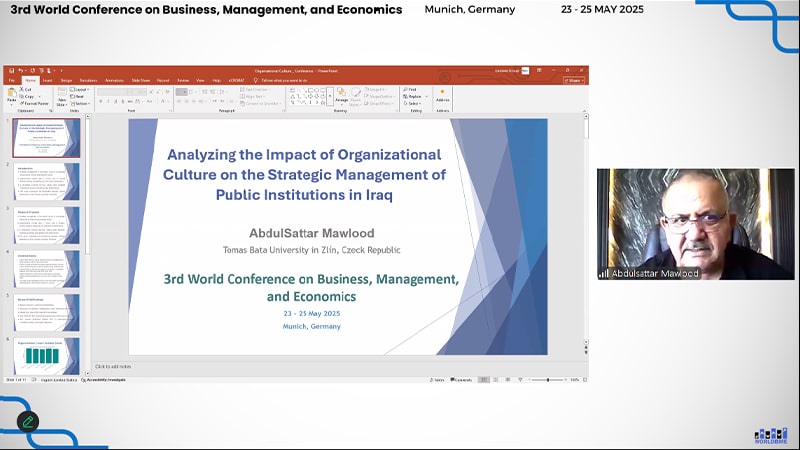Toggle the Notes pane in status bar
800x450 pixels.
point(437,380)
